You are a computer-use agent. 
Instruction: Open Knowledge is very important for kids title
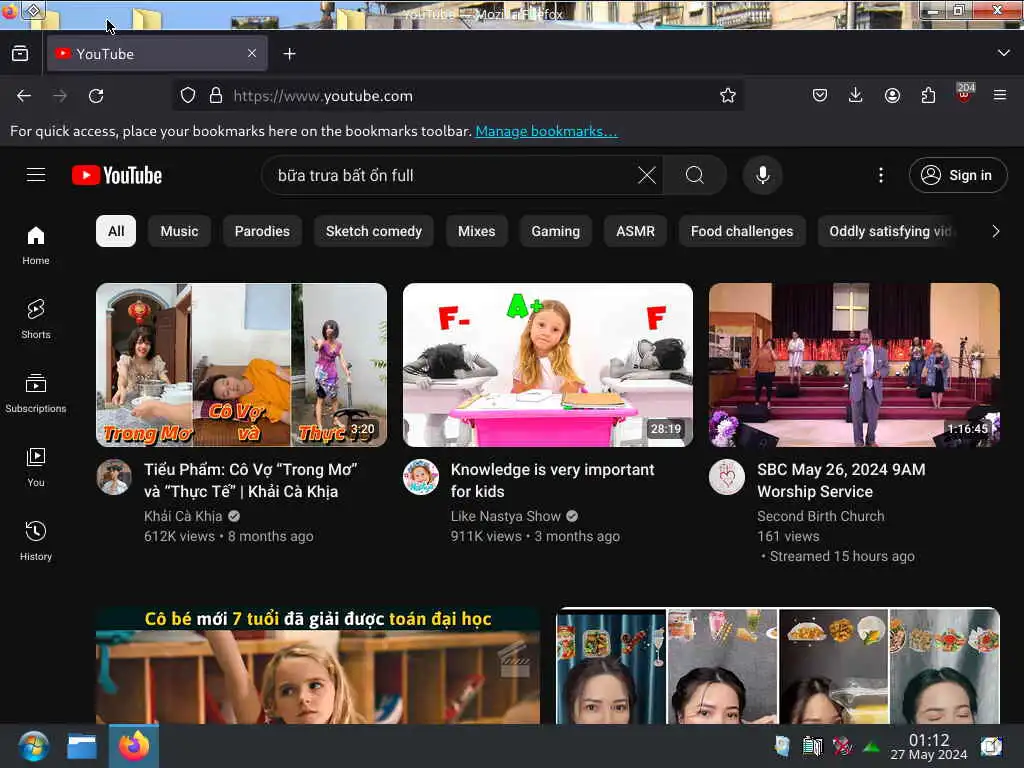click(x=552, y=480)
